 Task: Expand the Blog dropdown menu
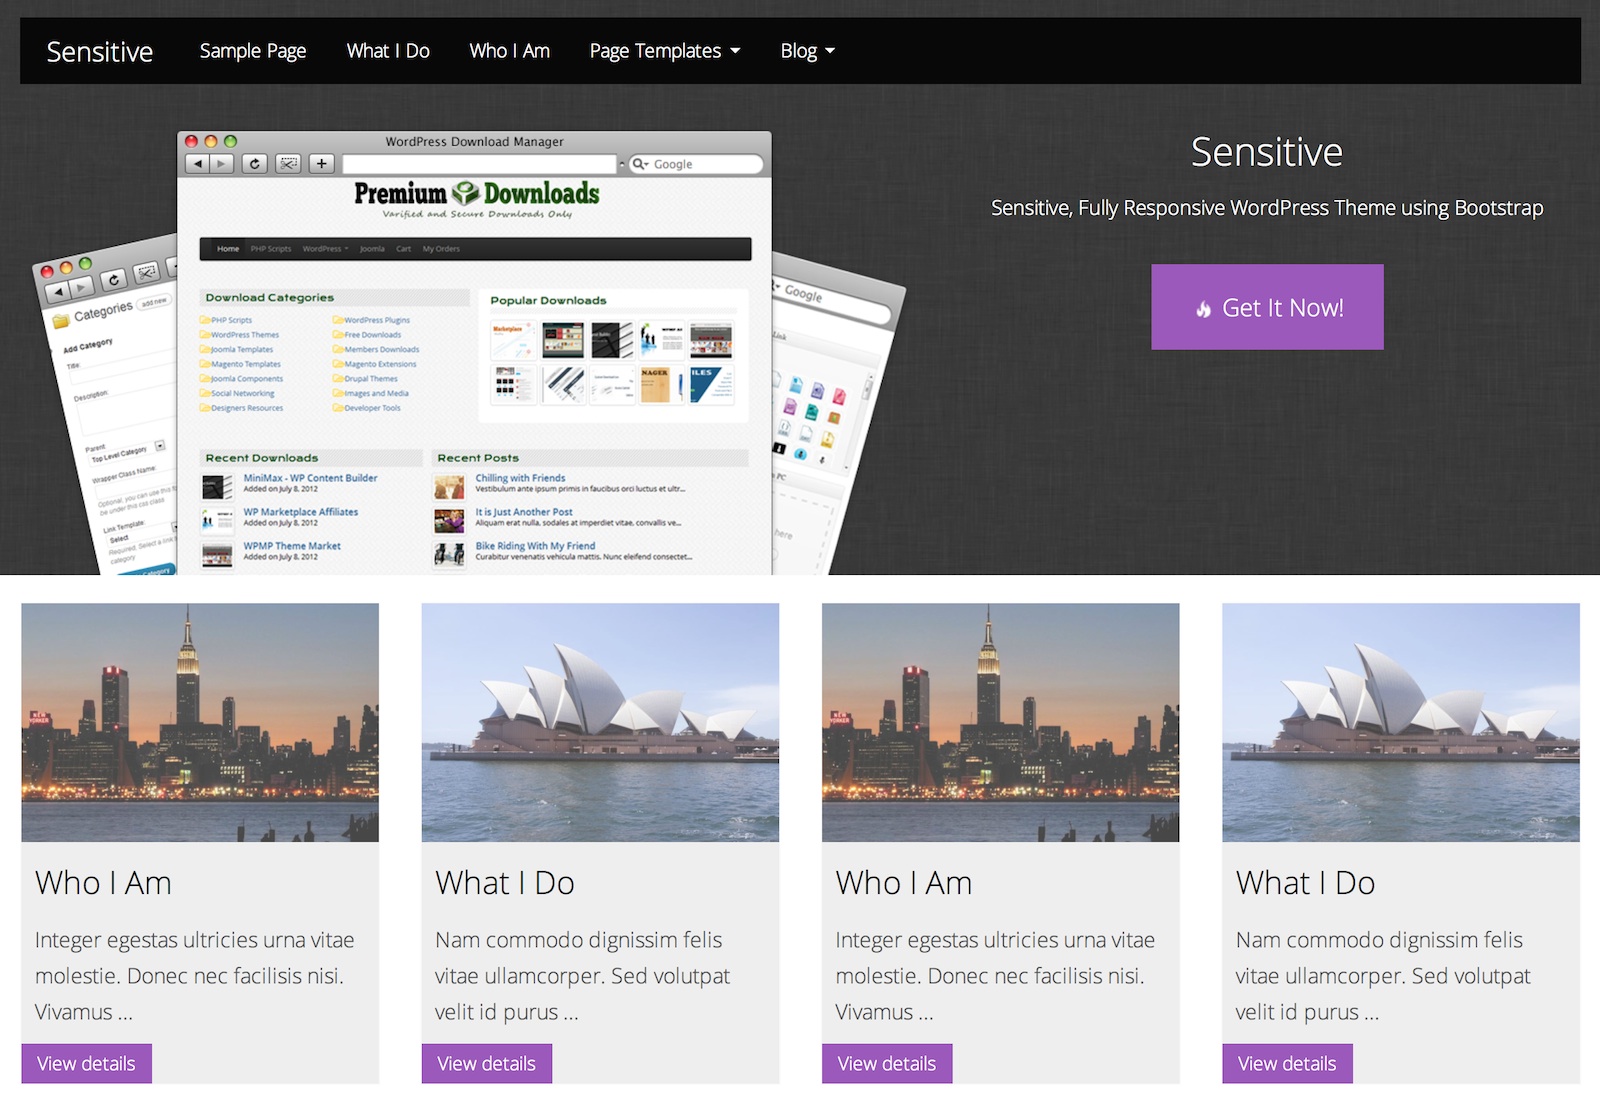tap(807, 51)
